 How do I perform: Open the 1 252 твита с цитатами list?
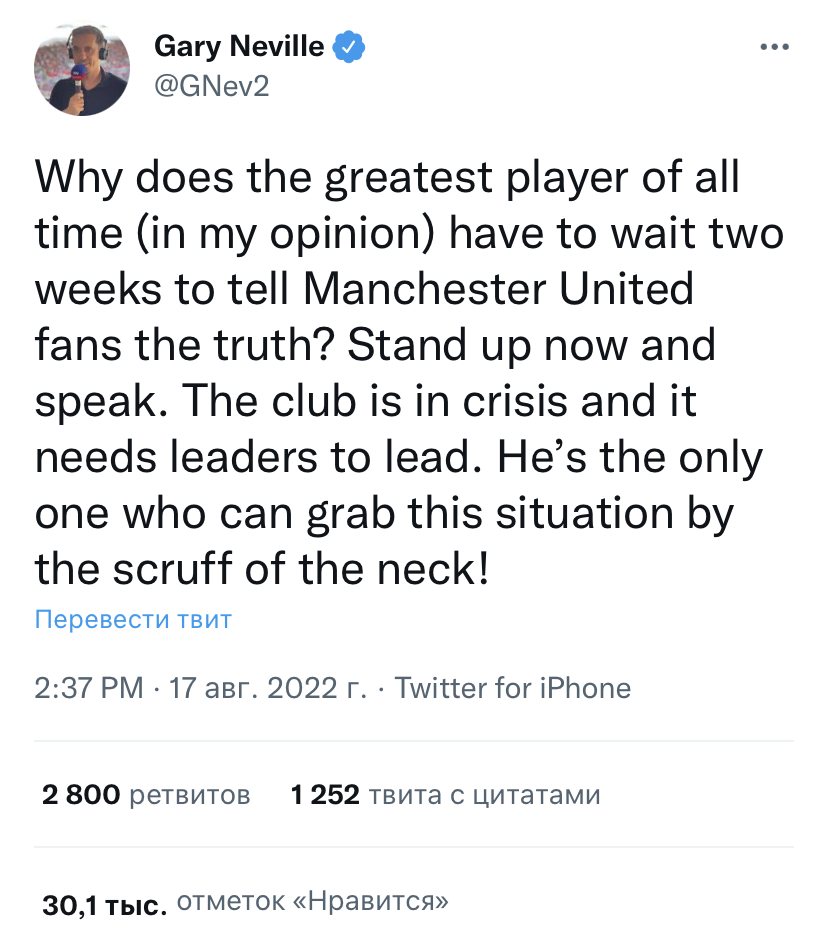click(445, 795)
